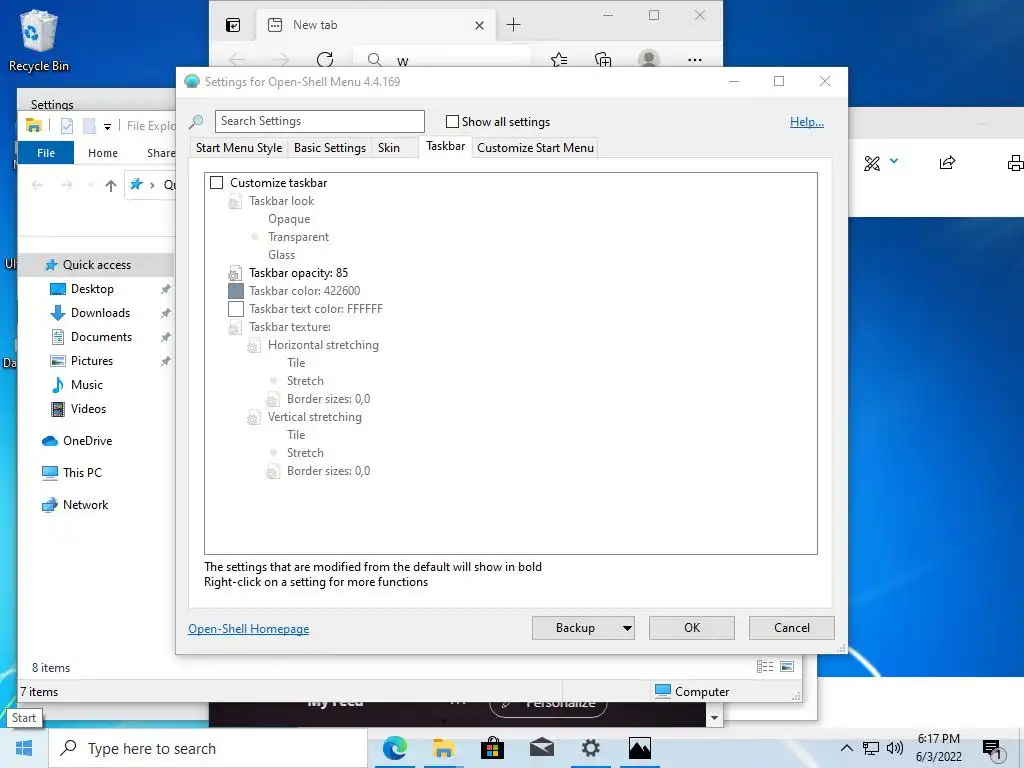This screenshot has height=768, width=1024.
Task: Select Tile under Vertical stretching
Action: point(296,435)
